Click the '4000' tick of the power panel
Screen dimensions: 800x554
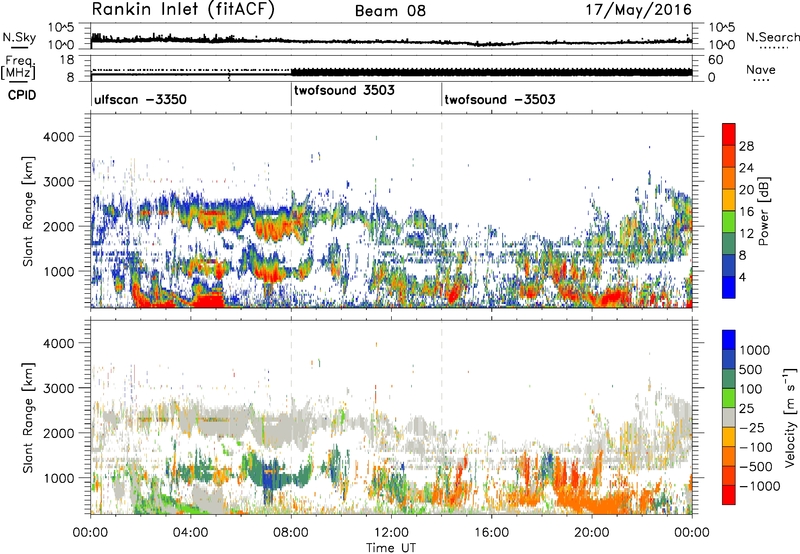click(x=58, y=137)
